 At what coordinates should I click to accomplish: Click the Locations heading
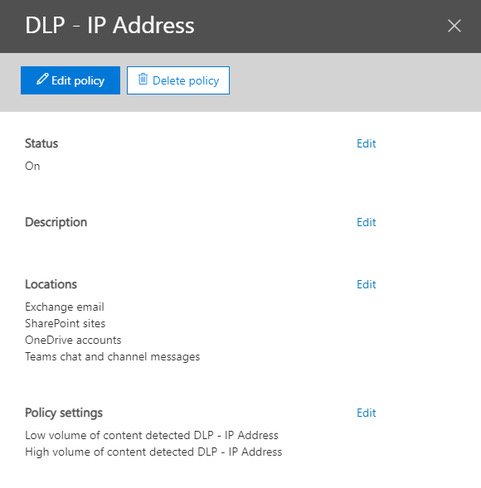click(51, 284)
